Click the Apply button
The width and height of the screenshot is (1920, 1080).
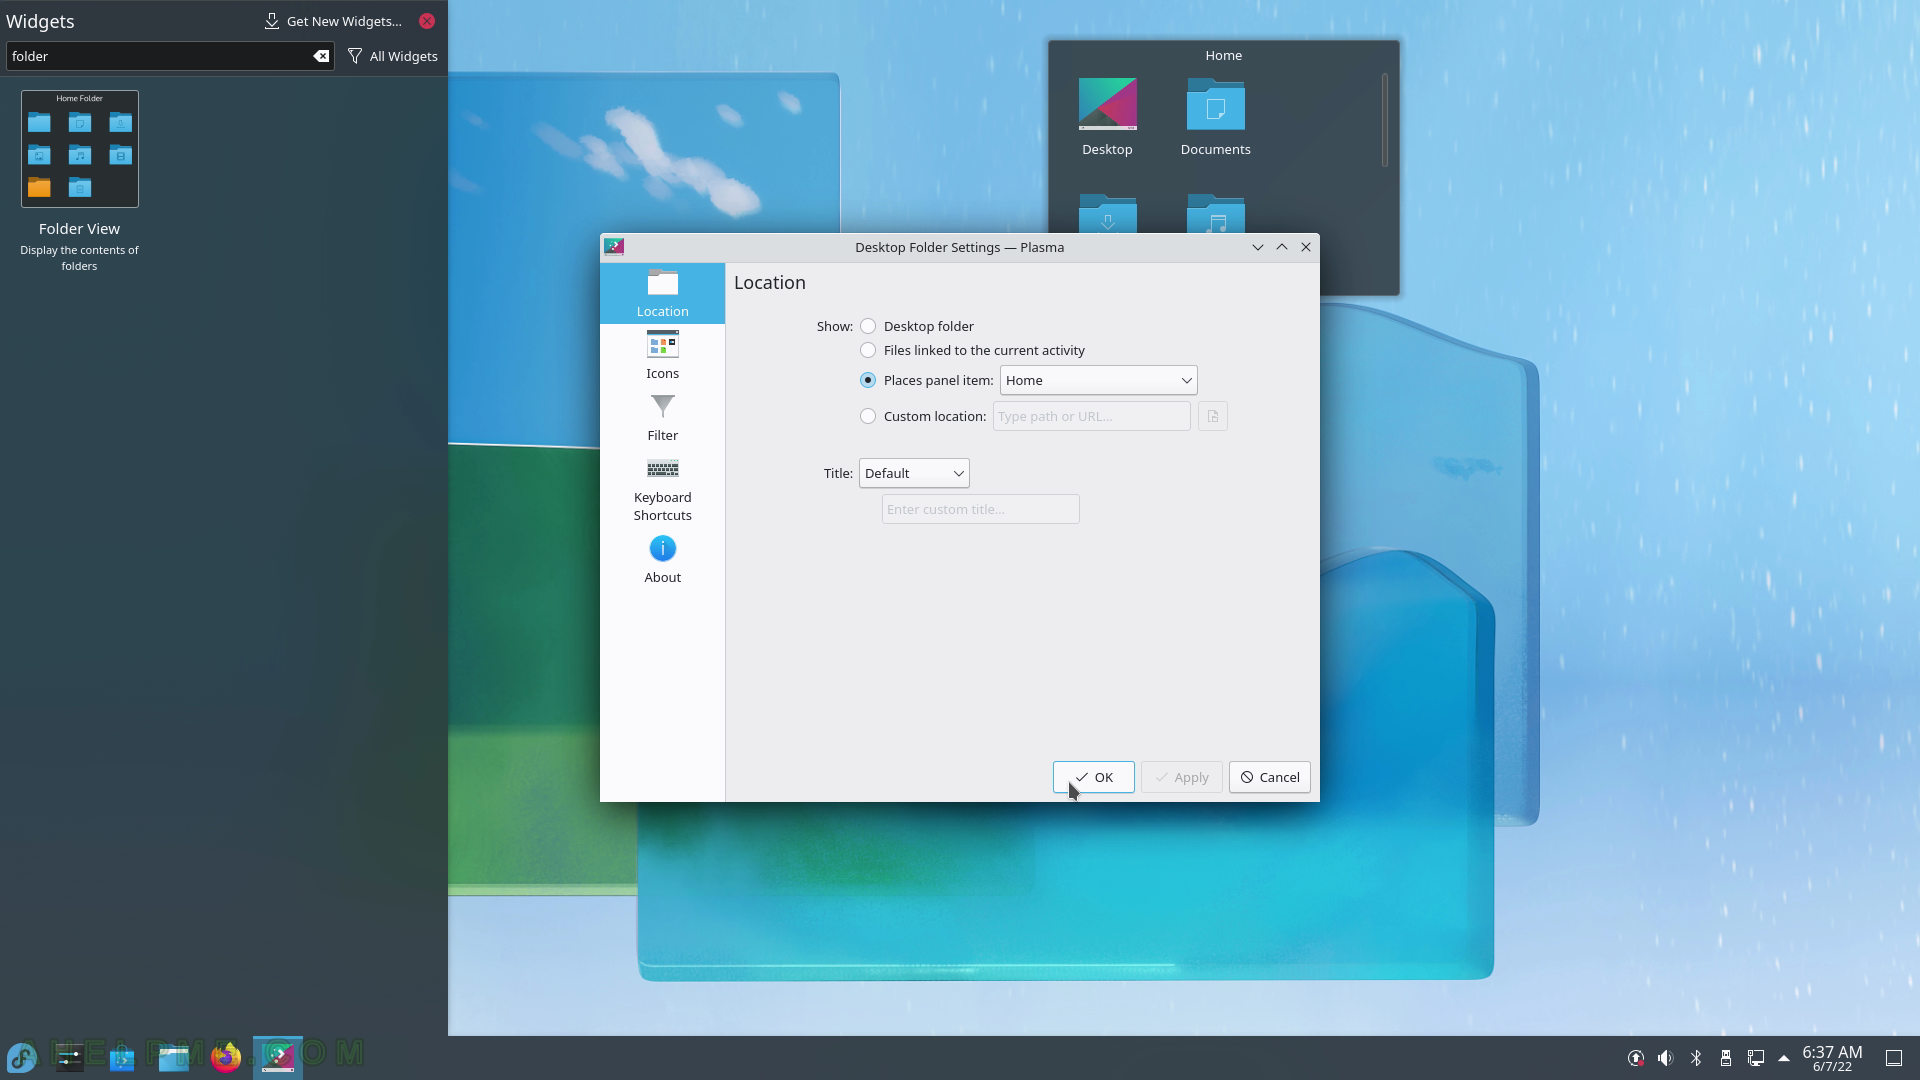tap(1181, 777)
